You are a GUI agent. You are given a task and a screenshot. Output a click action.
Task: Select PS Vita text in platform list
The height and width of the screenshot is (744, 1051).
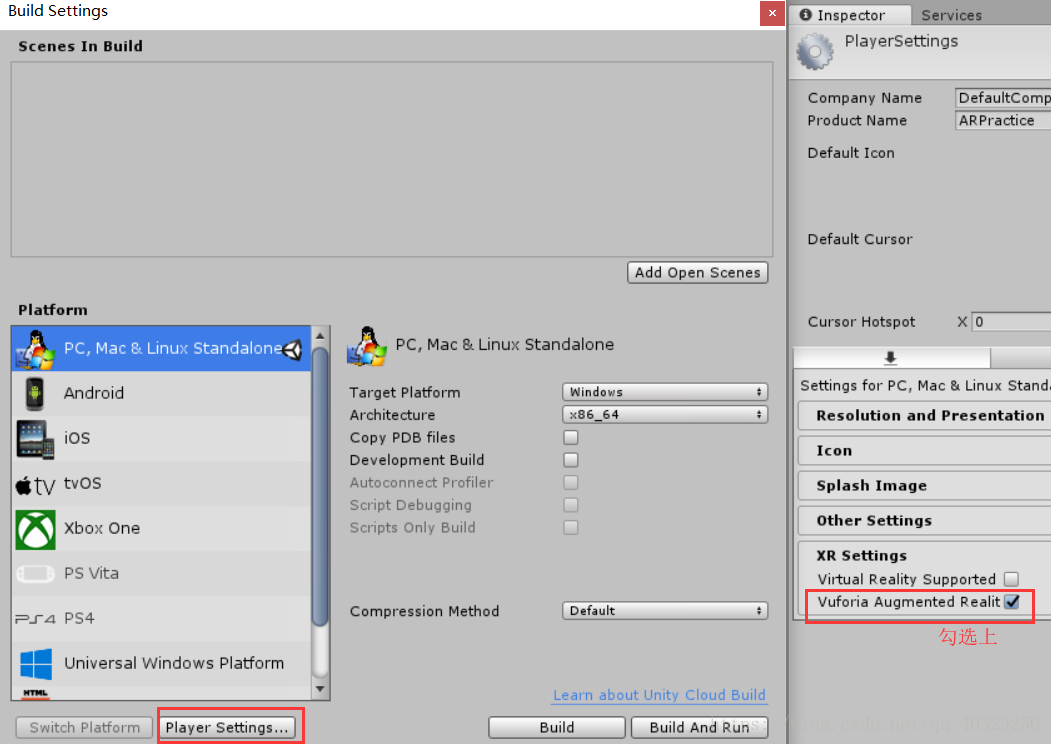pyautogui.click(x=91, y=573)
